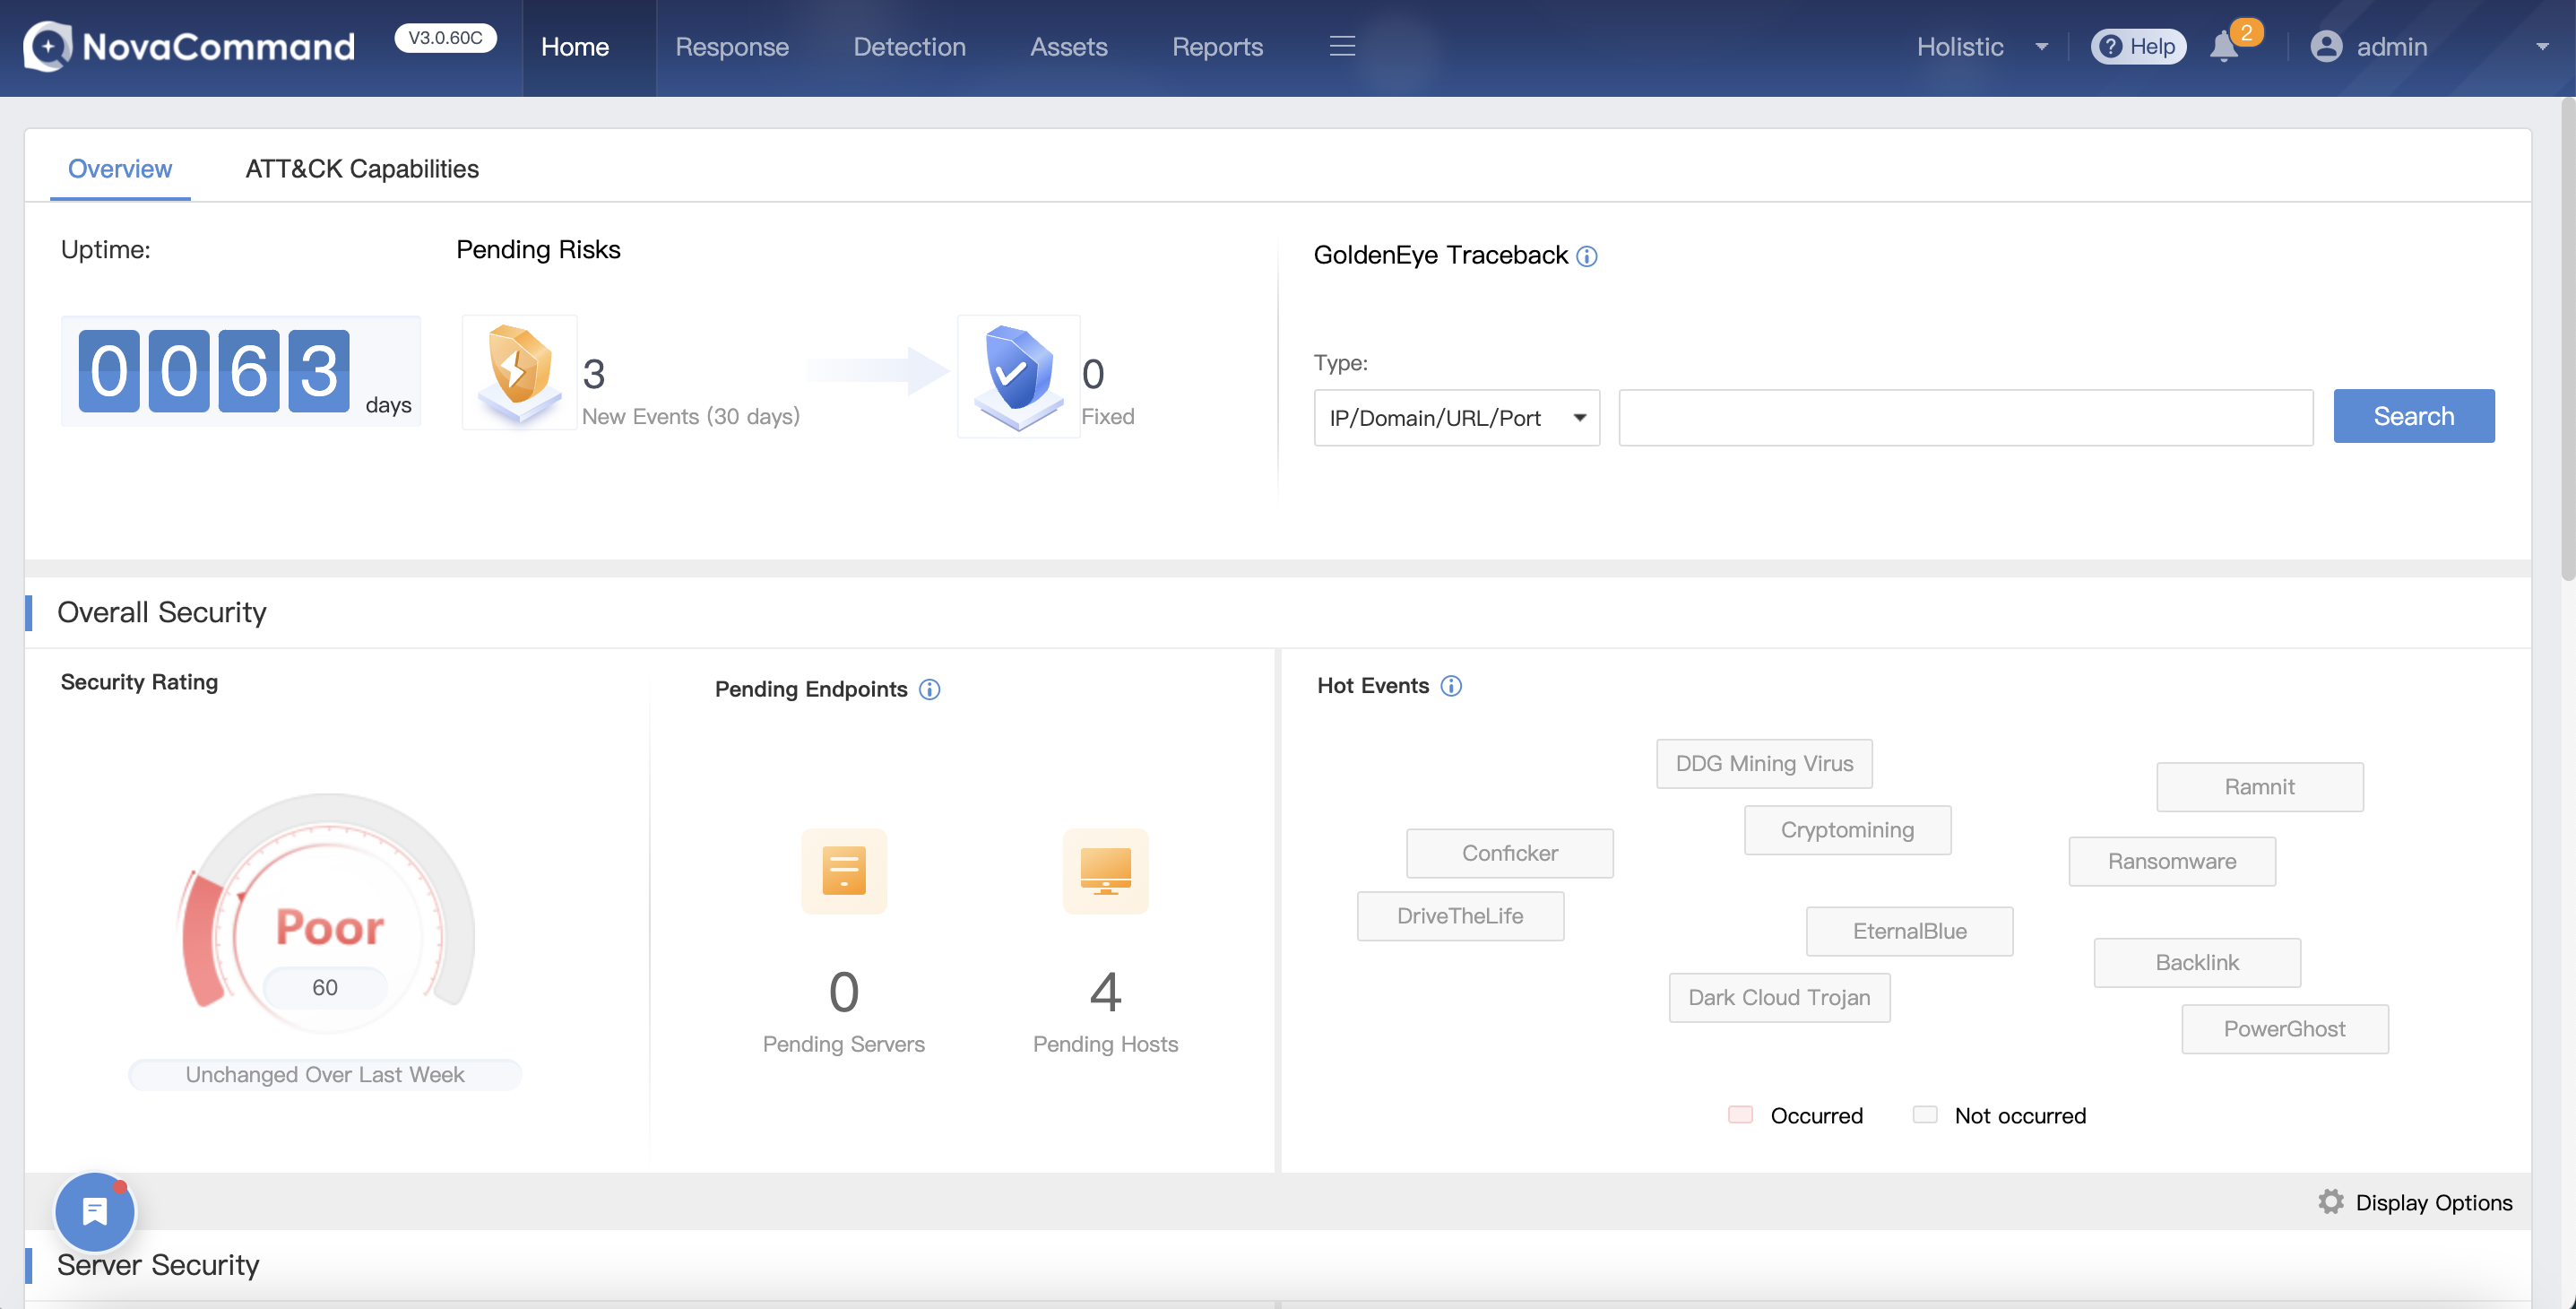Open the hamburger menu icon

click(1342, 46)
